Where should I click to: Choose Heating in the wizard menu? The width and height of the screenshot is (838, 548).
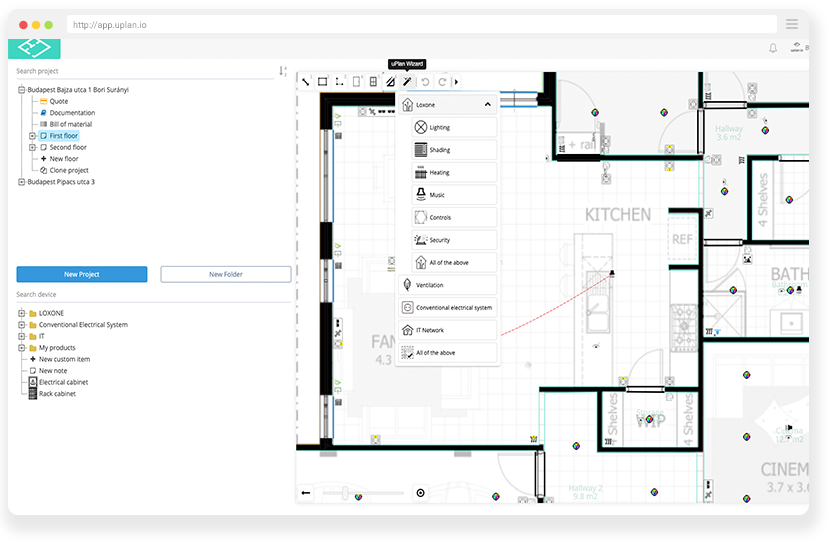[x=454, y=172]
